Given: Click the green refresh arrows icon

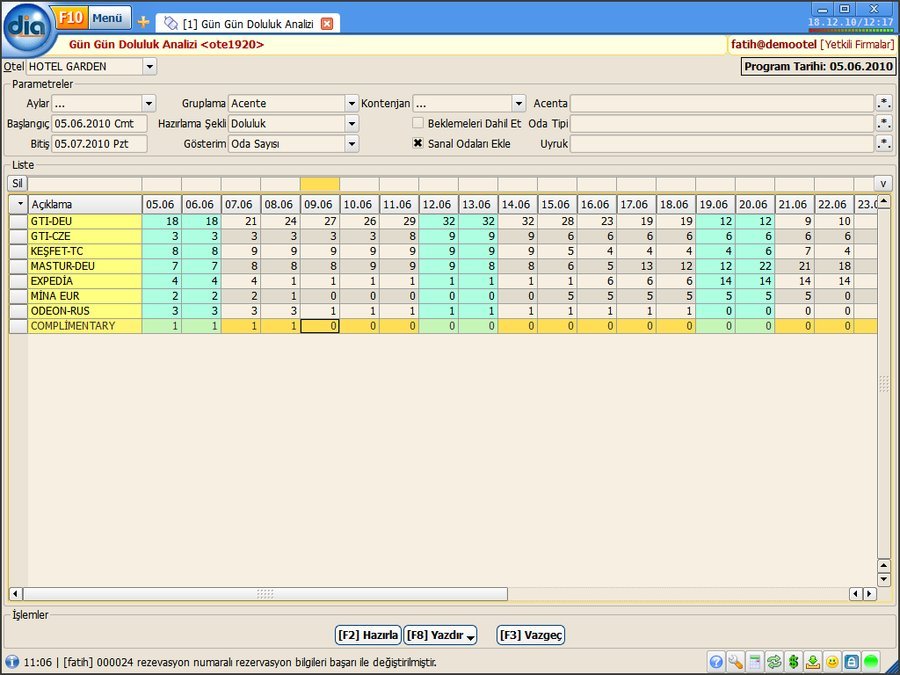Looking at the screenshot, I should pyautogui.click(x=774, y=662).
